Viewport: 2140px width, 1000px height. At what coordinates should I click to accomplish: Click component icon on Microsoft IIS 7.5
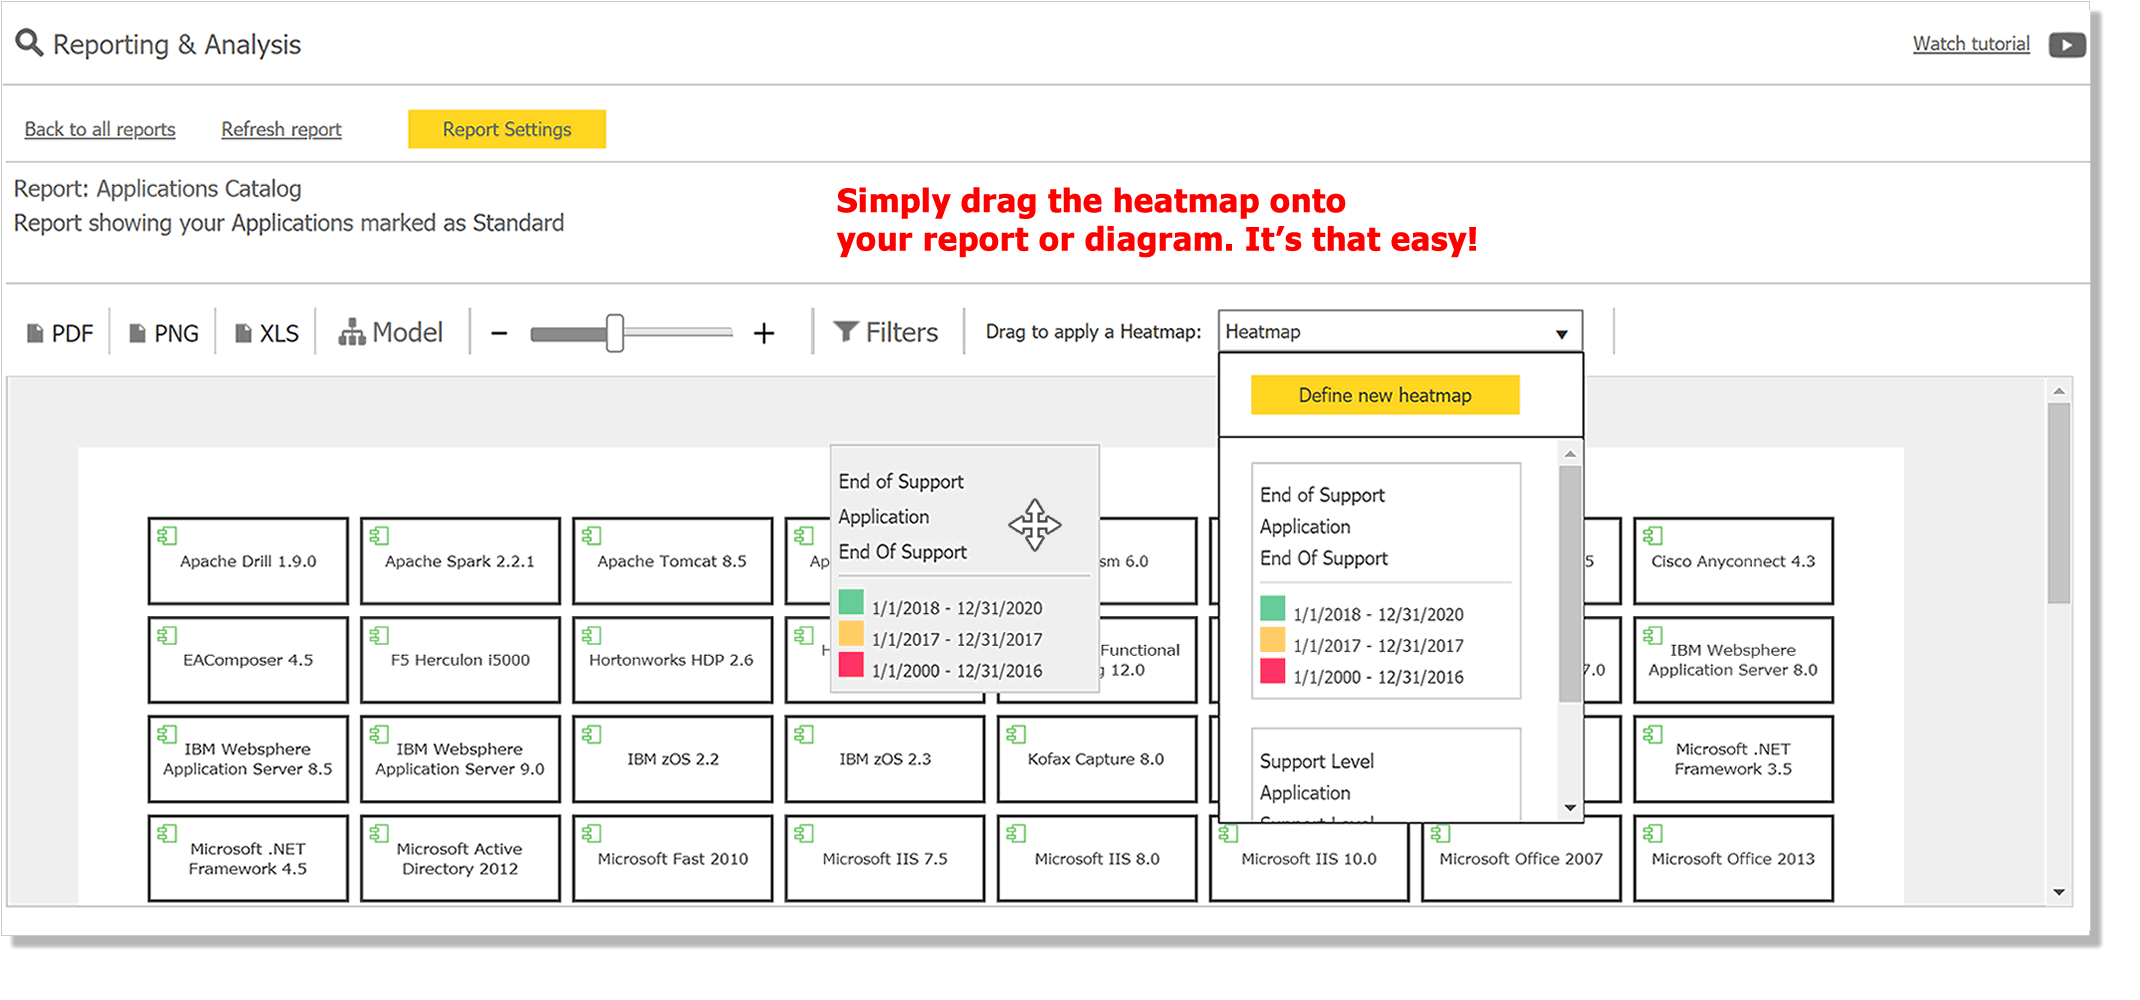point(804,833)
